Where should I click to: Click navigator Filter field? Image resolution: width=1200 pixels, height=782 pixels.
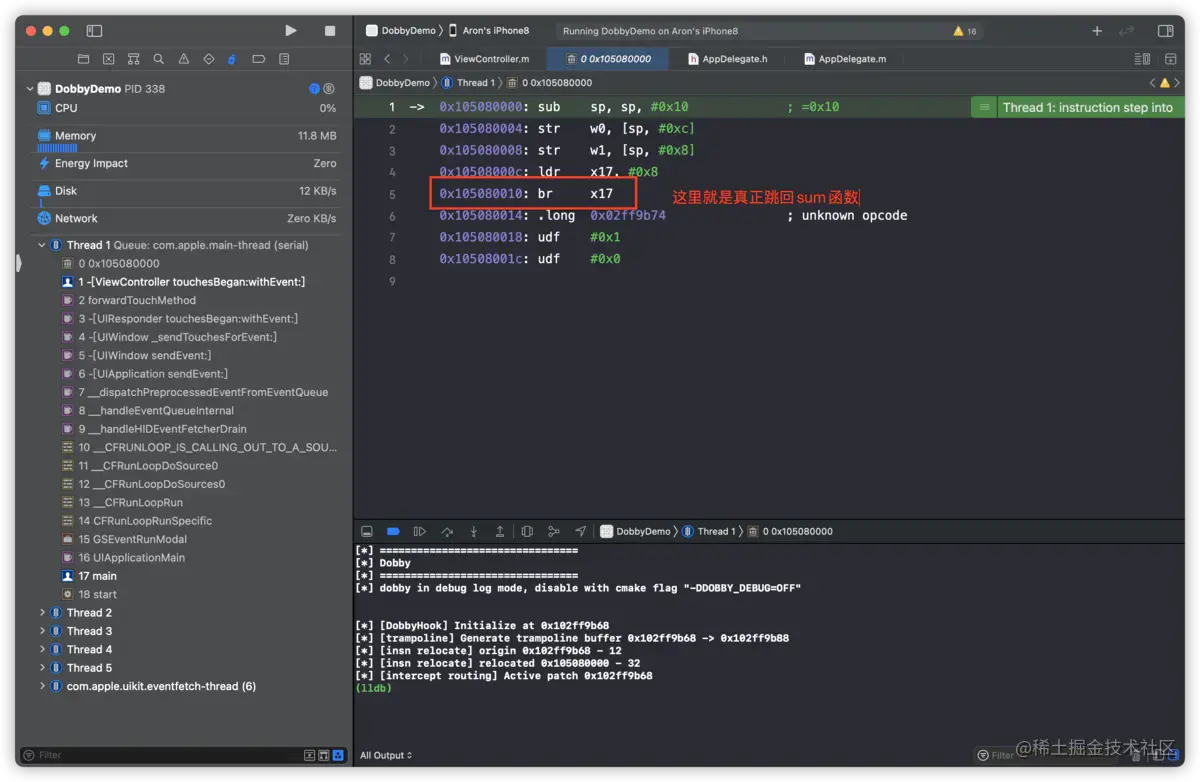pyautogui.click(x=160, y=755)
